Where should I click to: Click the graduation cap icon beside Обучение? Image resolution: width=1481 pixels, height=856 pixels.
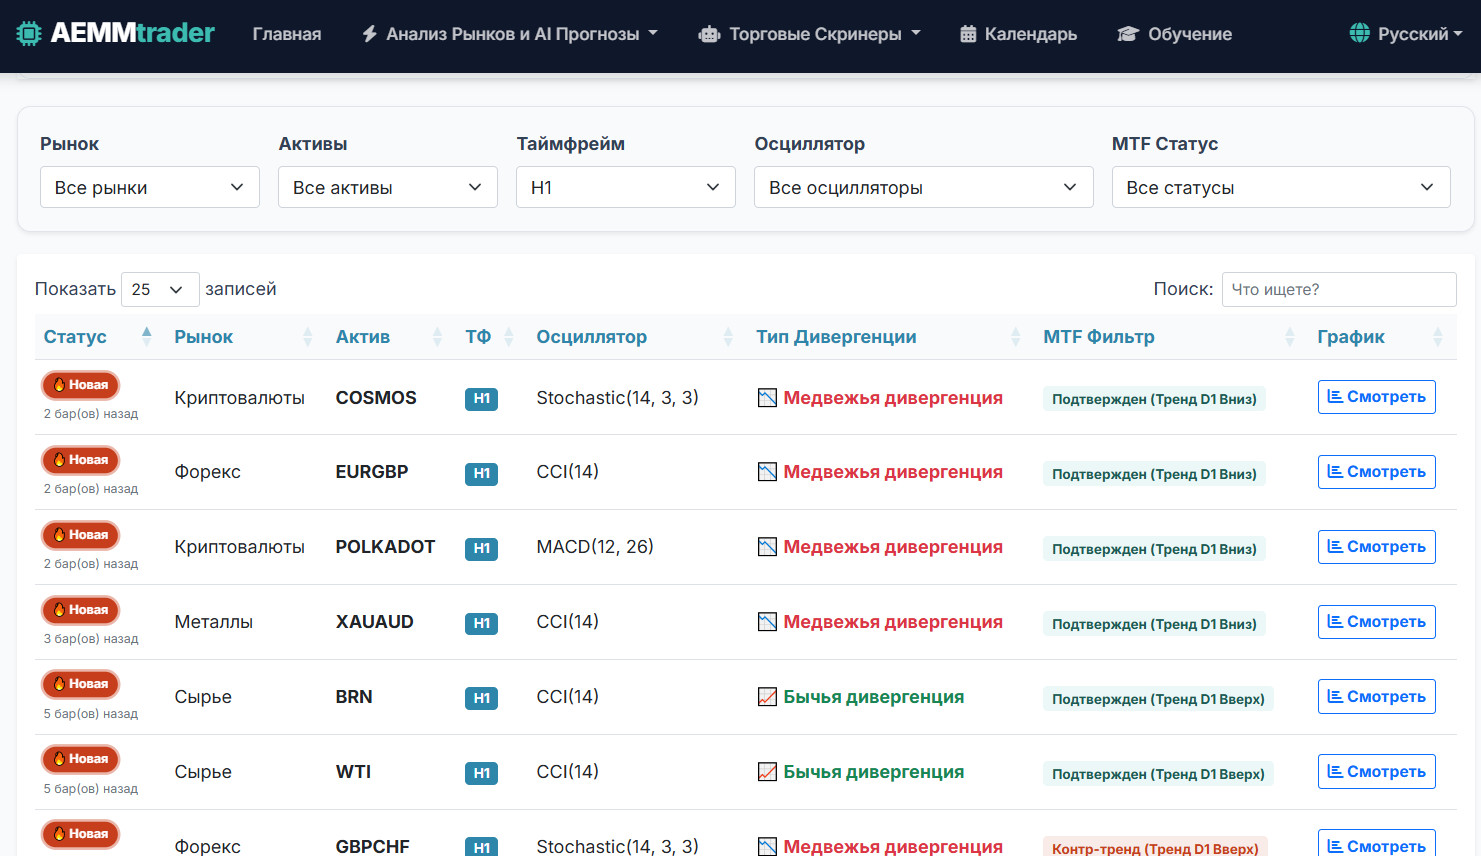pos(1128,34)
